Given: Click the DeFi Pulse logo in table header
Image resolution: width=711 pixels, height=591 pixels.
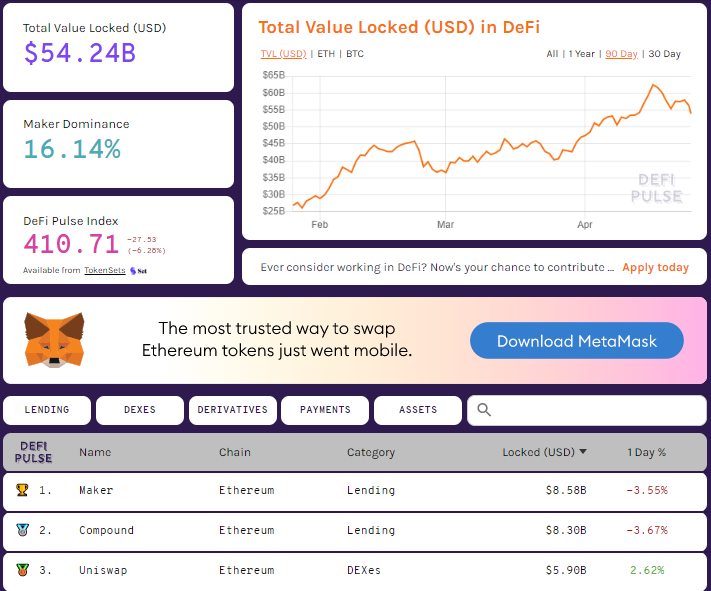Looking at the screenshot, I should click(x=34, y=452).
